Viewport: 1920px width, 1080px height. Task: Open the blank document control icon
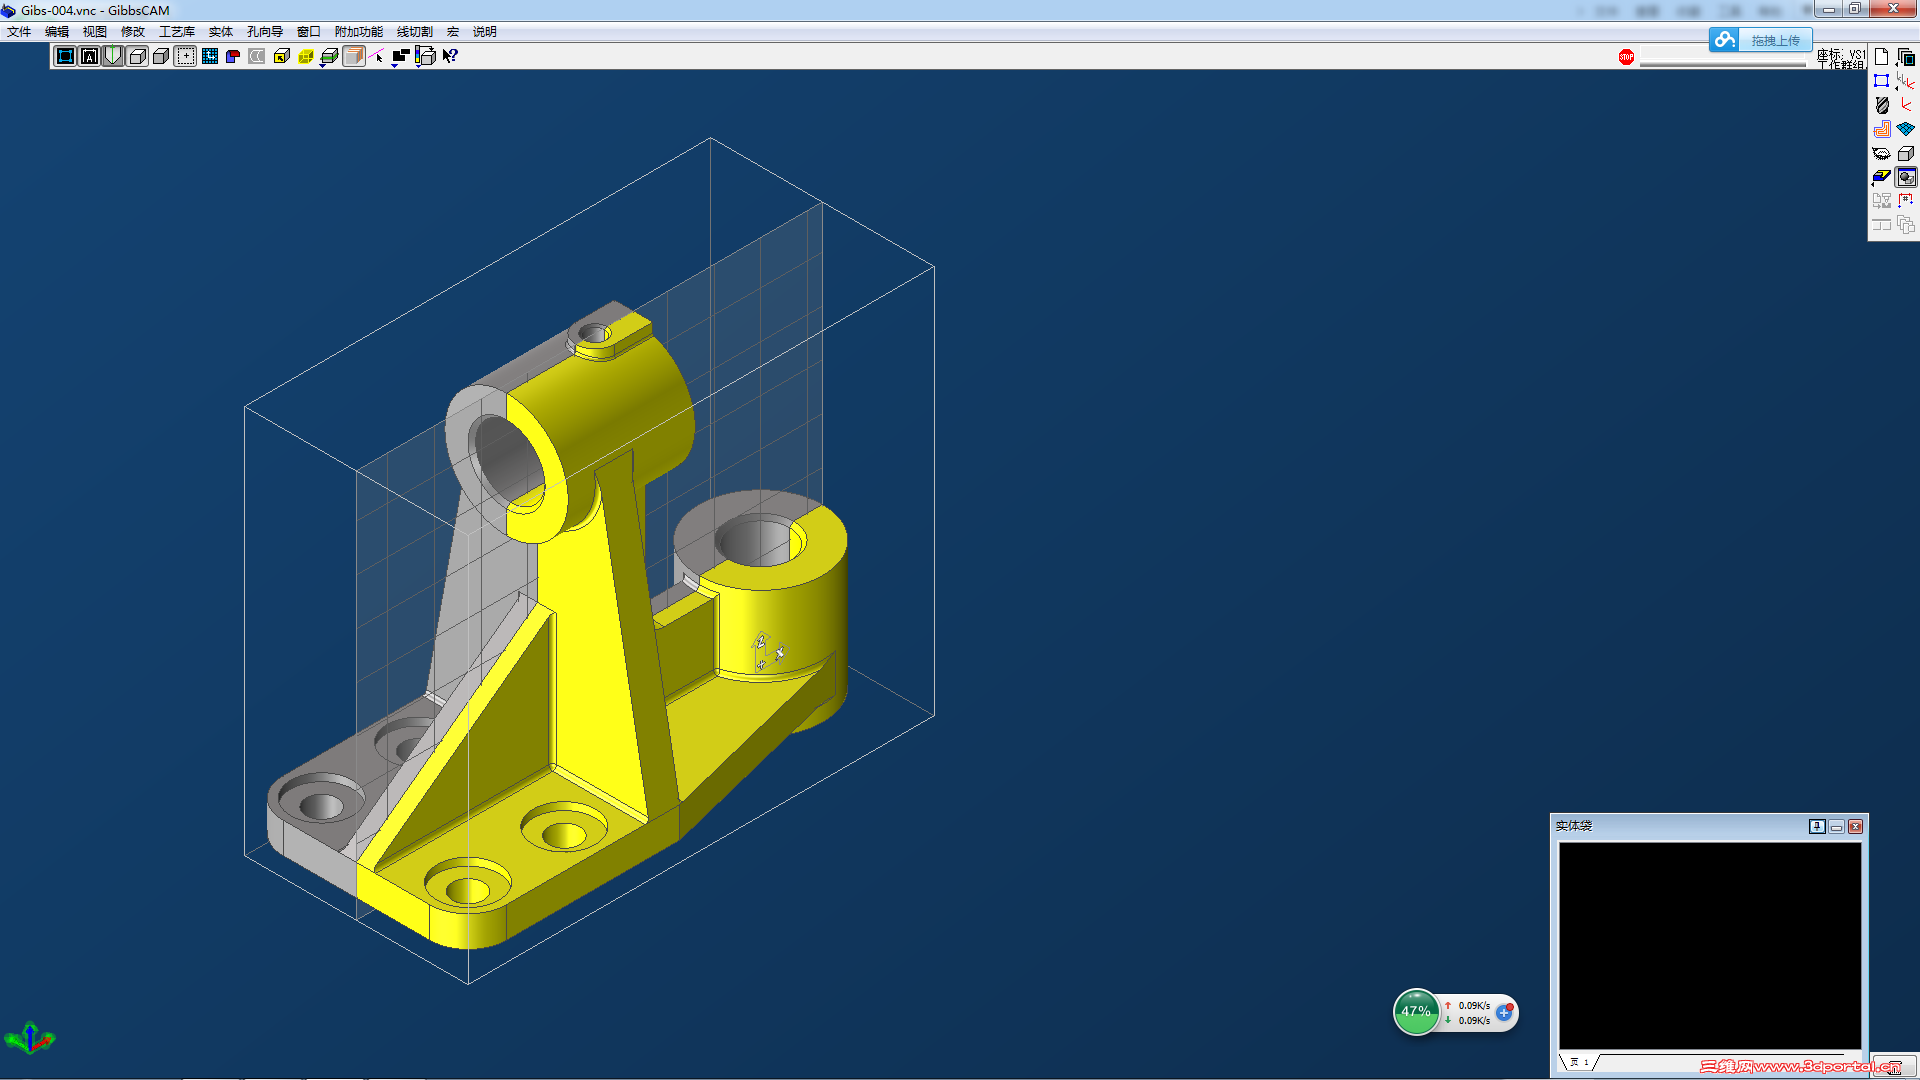[1881, 57]
